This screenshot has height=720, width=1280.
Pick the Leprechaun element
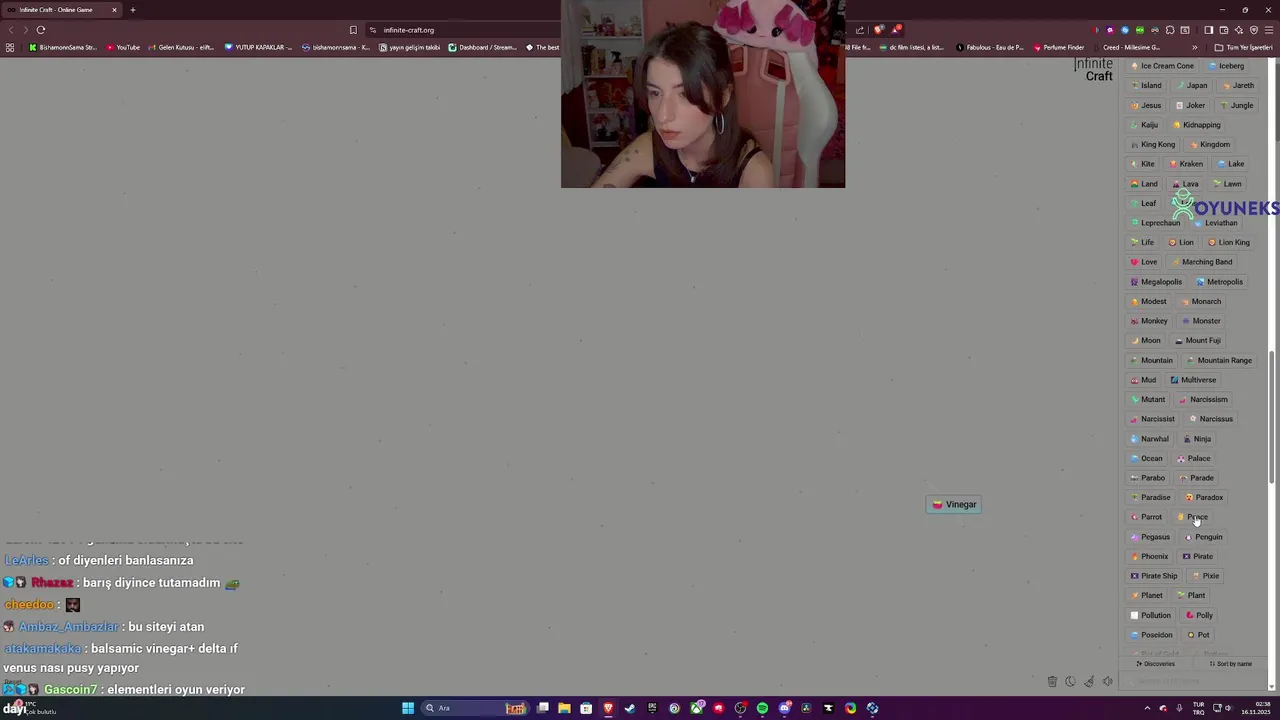pos(1155,223)
